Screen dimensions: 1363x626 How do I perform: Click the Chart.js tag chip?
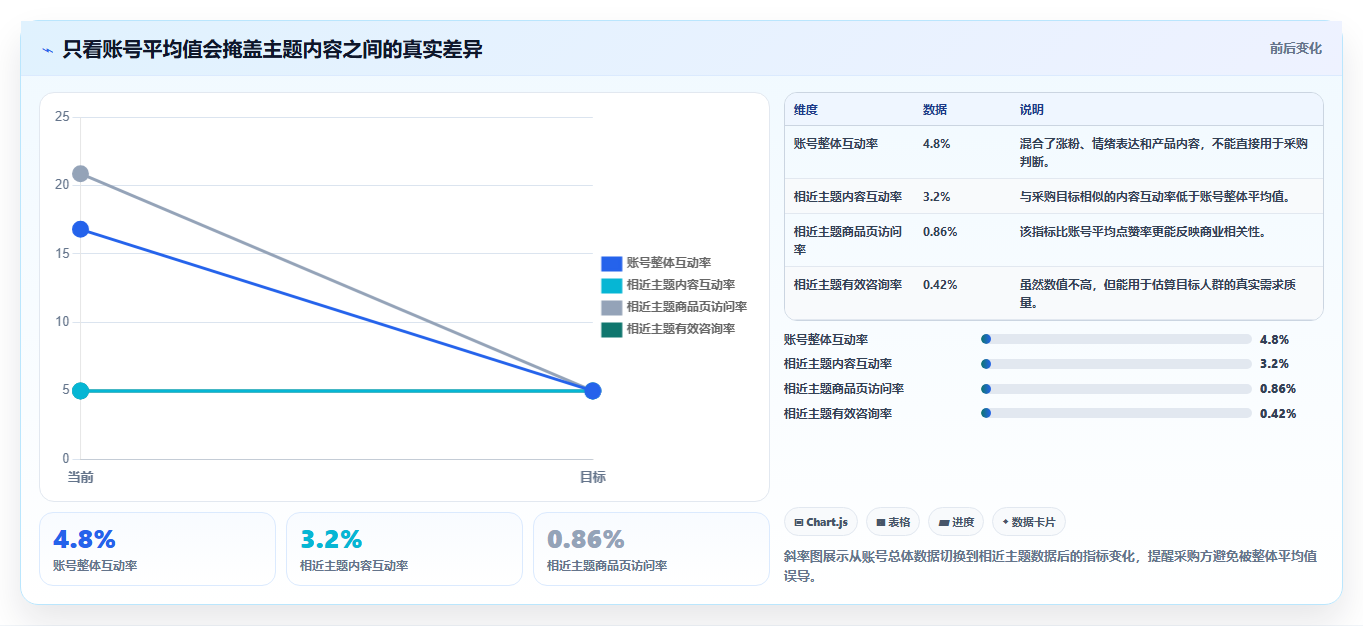[x=821, y=522]
